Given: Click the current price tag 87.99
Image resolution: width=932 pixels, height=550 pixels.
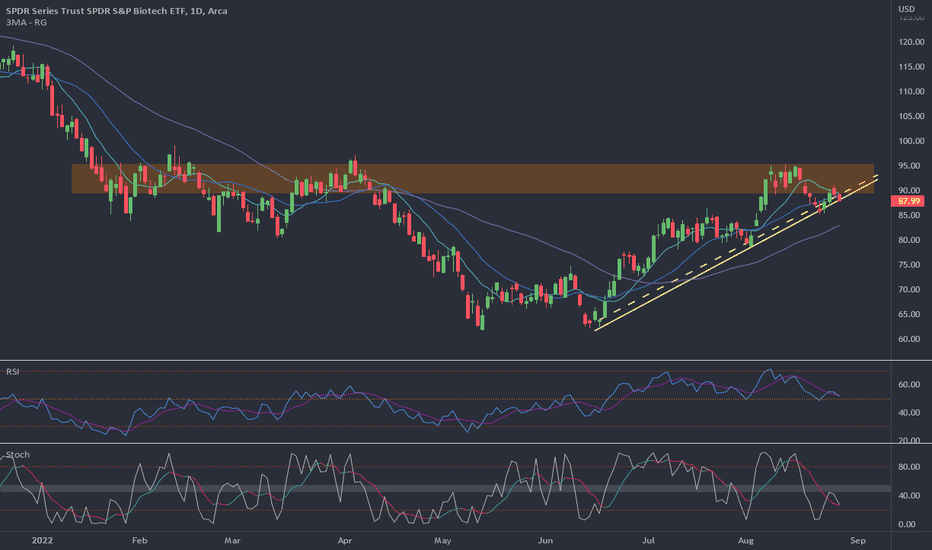Looking at the screenshot, I should point(908,201).
